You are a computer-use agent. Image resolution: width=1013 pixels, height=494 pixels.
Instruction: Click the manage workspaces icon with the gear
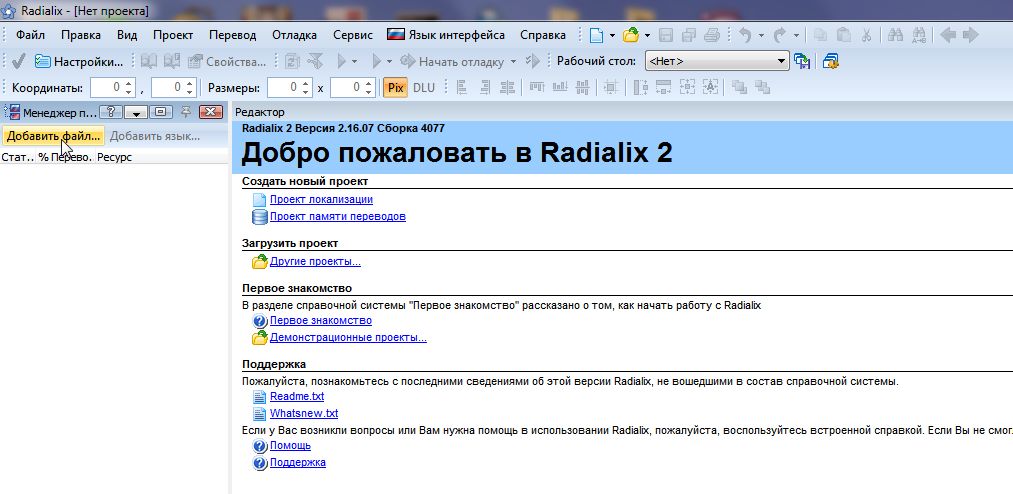pos(831,62)
